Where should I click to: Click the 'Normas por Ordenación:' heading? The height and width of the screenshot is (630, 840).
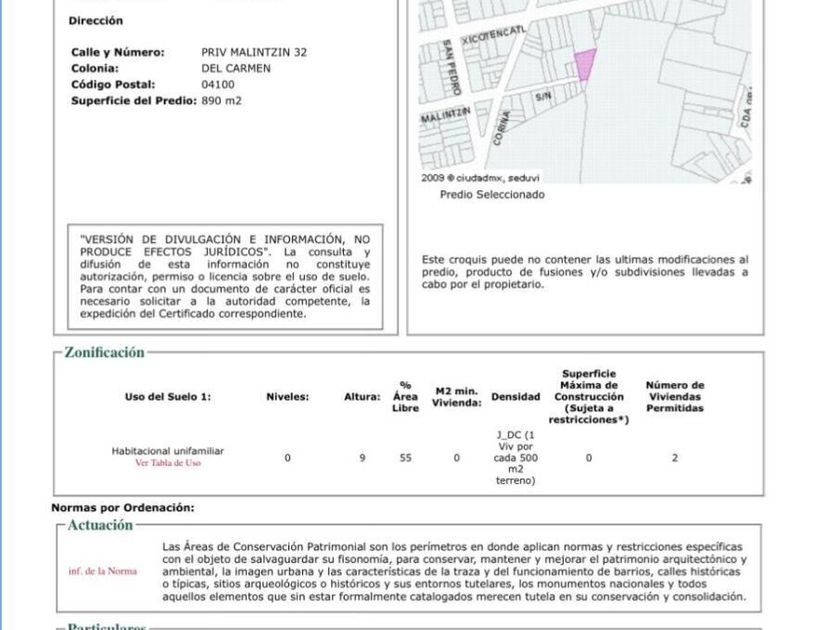pos(123,507)
